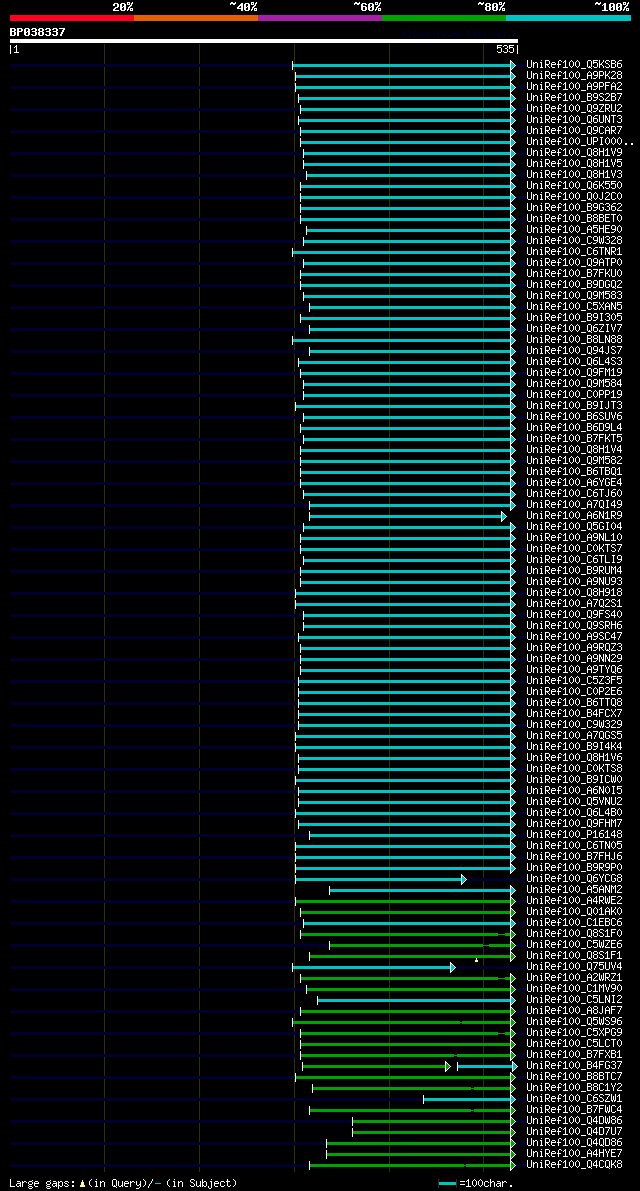
Task: Click the red 20% identity legend segment
Action: coord(72,17)
